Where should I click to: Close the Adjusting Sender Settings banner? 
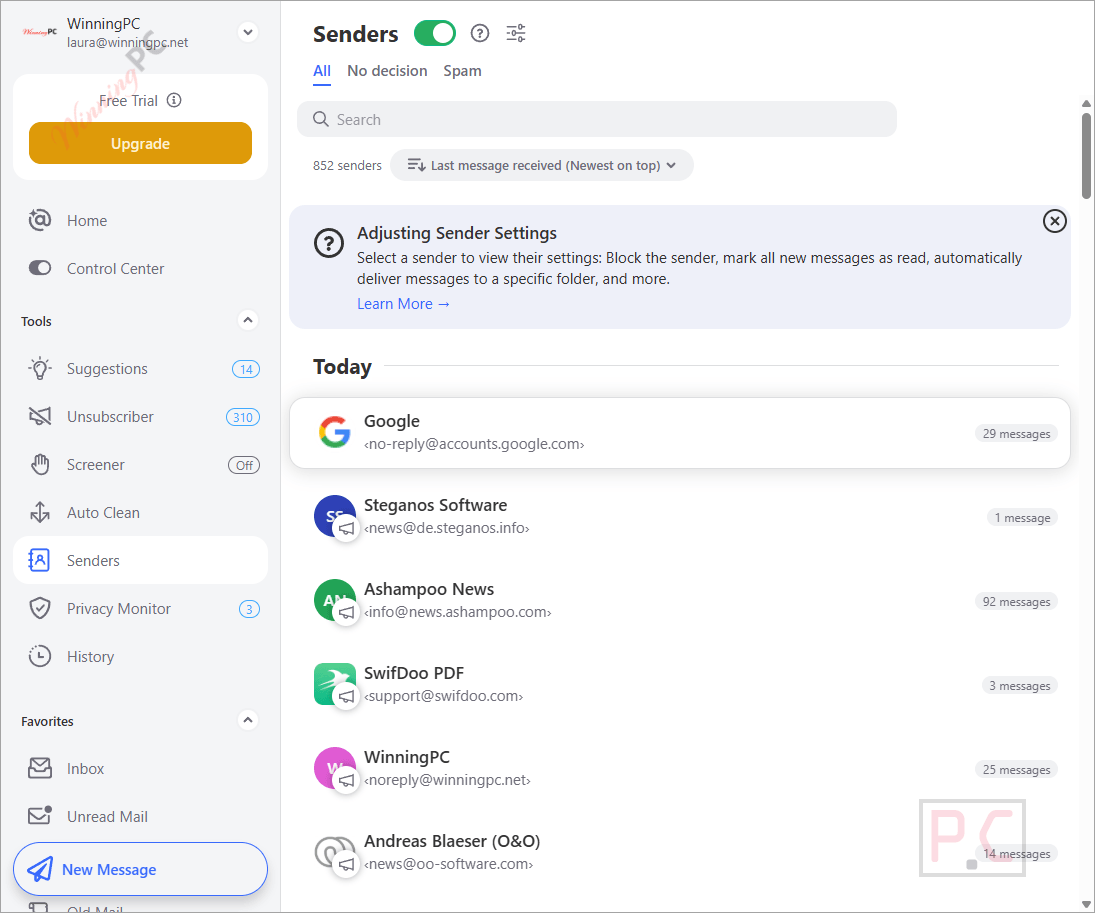click(1054, 221)
